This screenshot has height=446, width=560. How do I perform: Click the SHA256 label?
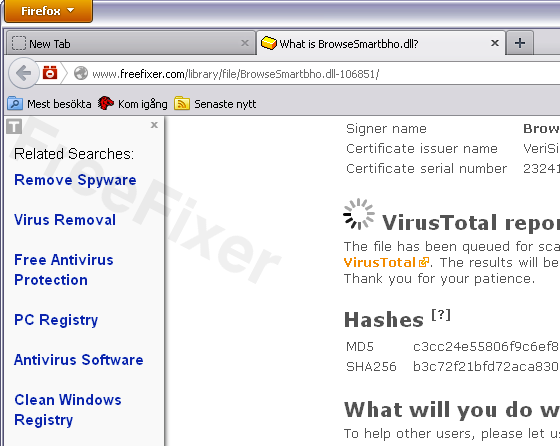[371, 367]
